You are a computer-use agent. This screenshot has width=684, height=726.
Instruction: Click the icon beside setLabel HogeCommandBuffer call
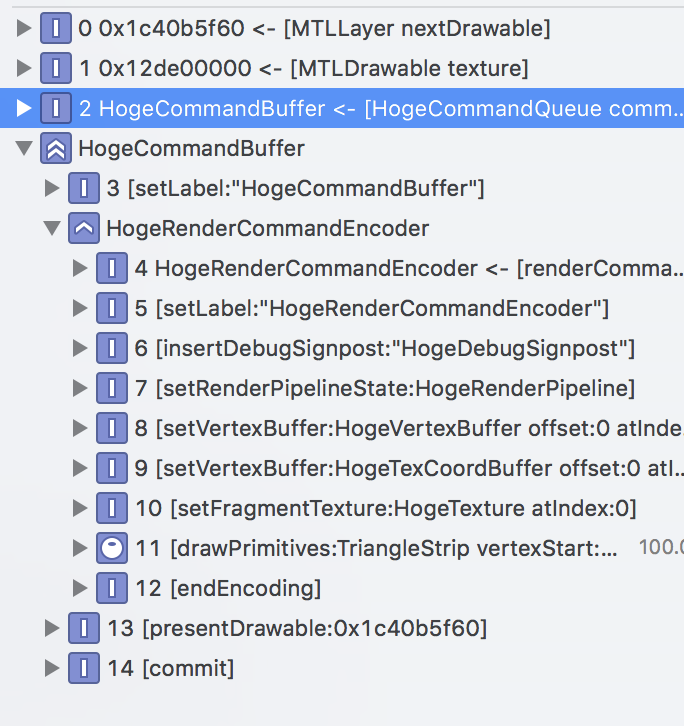[x=84, y=188]
